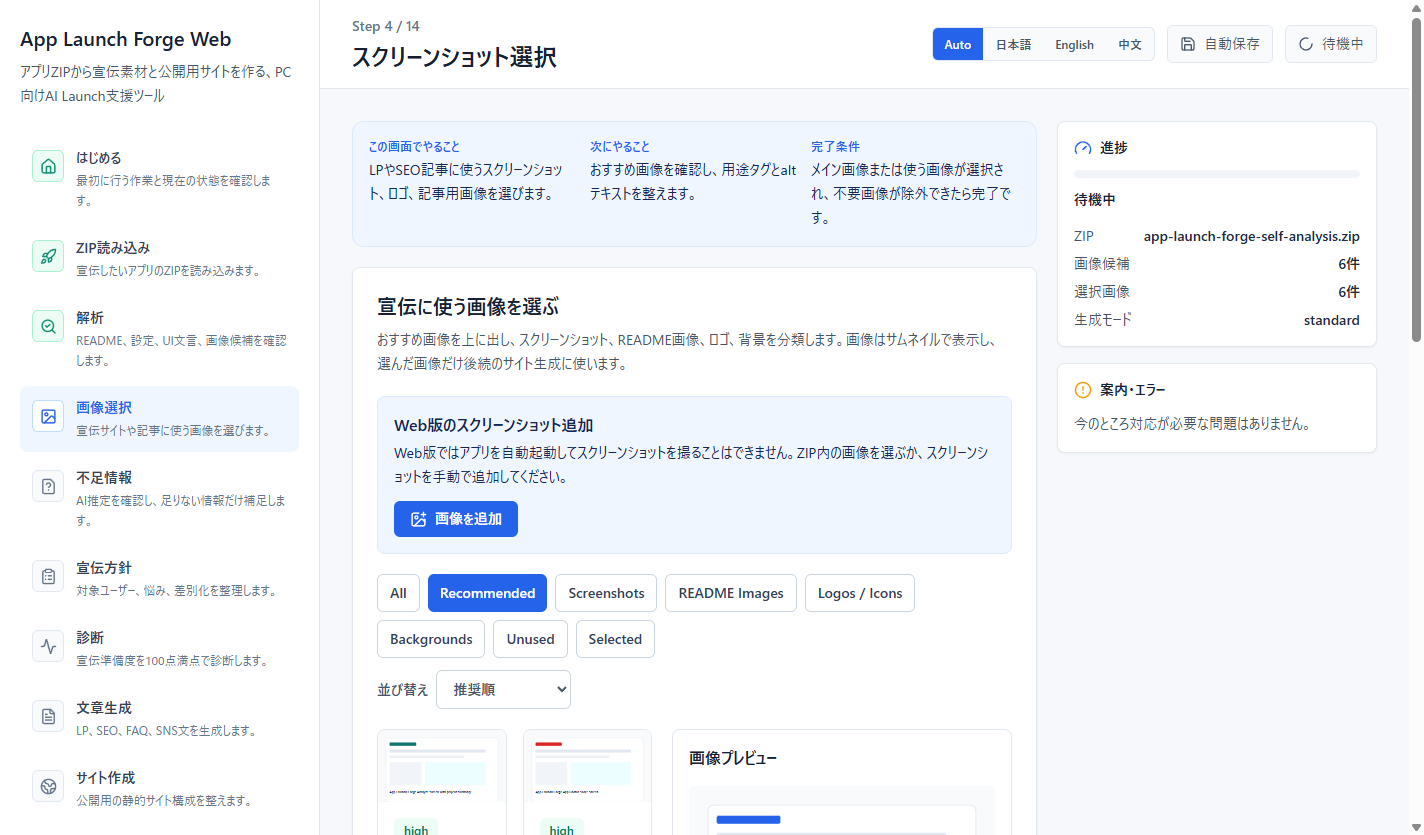1424x835 pixels.
Task: Click the 自動保存 button
Action: (x=1220, y=44)
